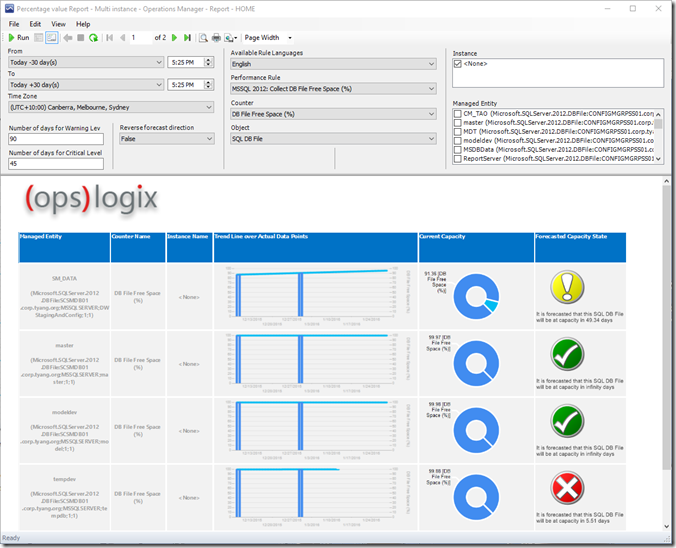Check the MSDBData managed entity
Screen dimensions: 676x548
[457, 150]
